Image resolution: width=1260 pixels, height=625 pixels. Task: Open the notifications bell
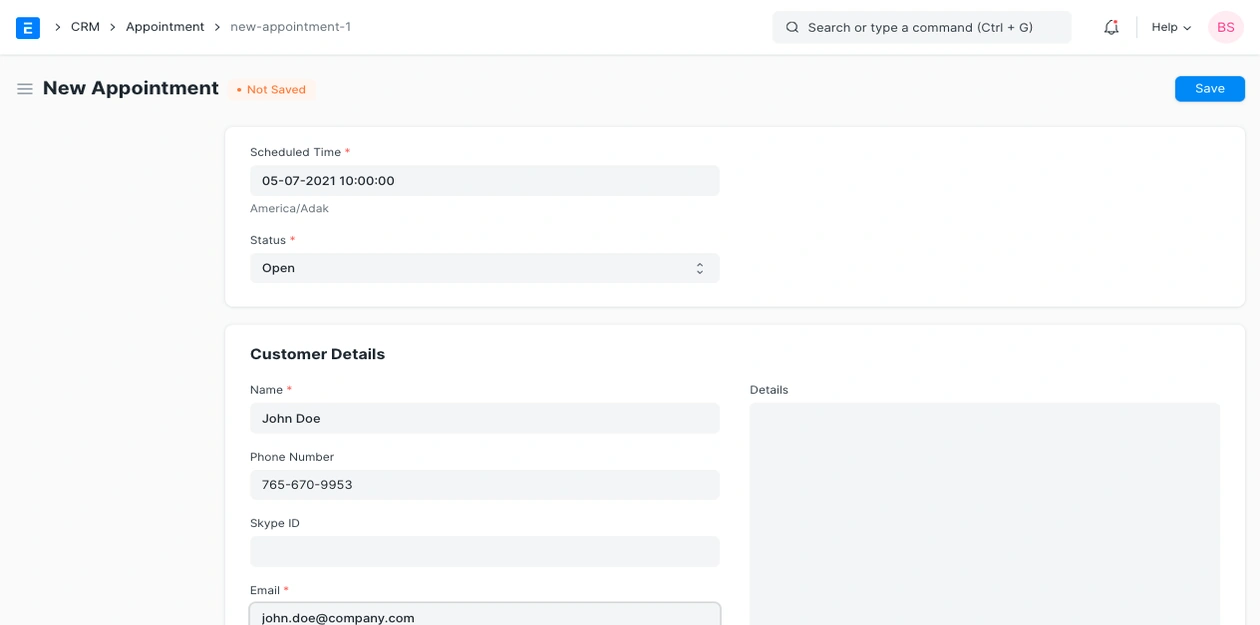[1111, 28]
